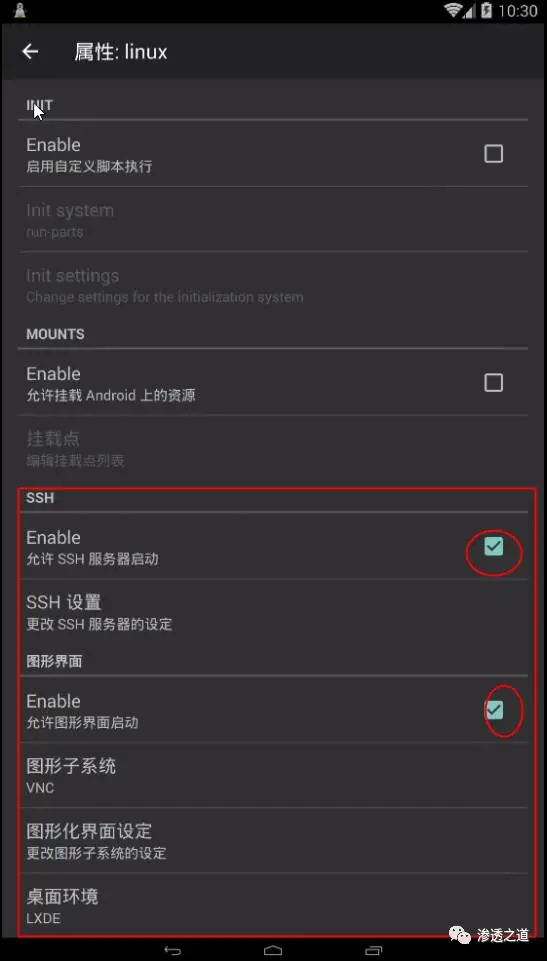Tap Android home navigation button
547x961 pixels.
point(273,951)
